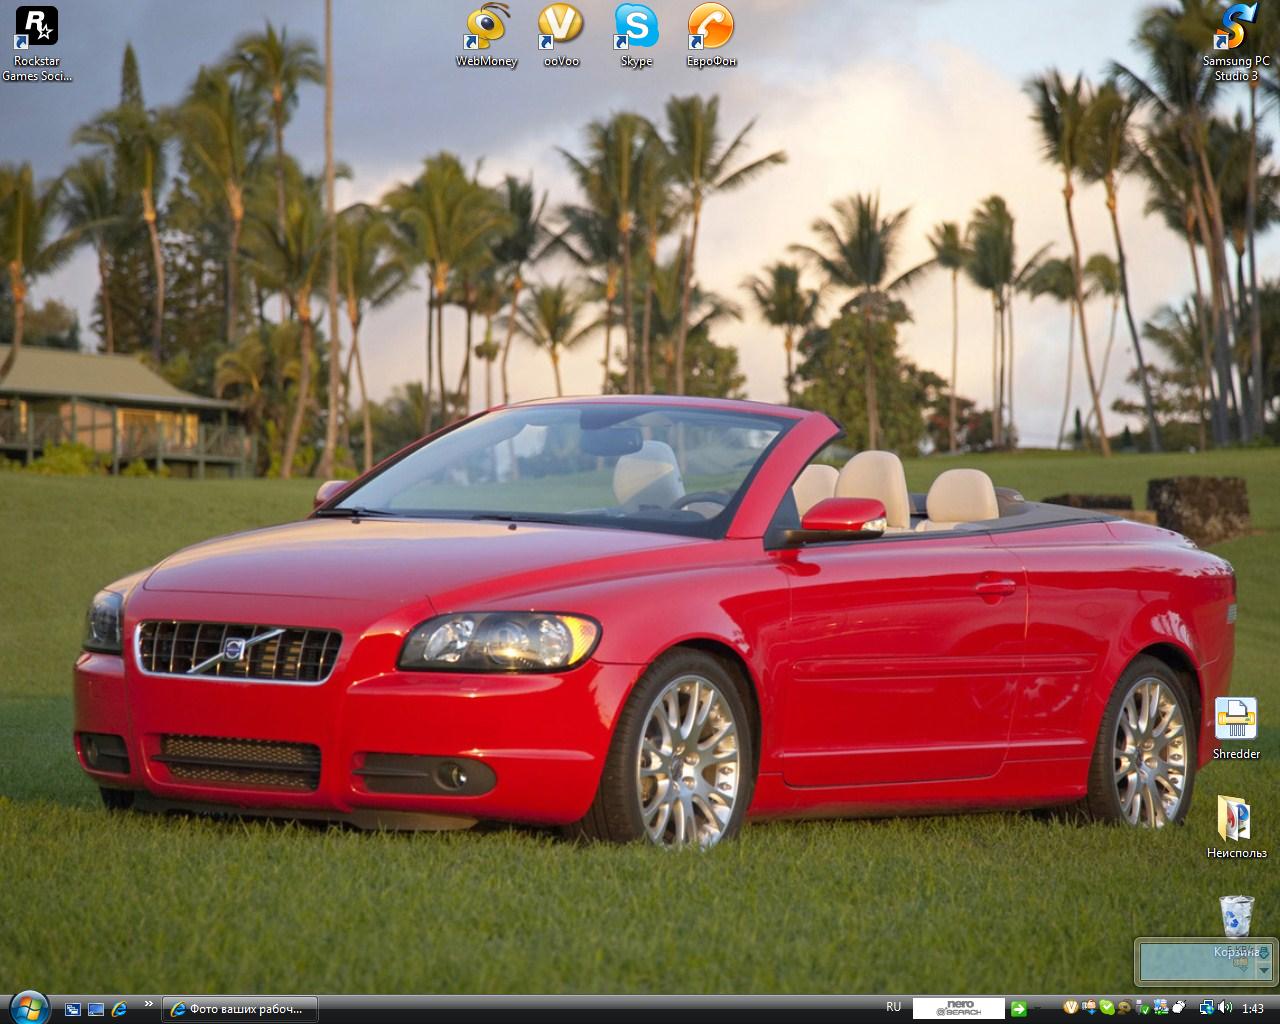Open the ЕвроФон desktop shortcut
The width and height of the screenshot is (1280, 1024).
coord(711,36)
